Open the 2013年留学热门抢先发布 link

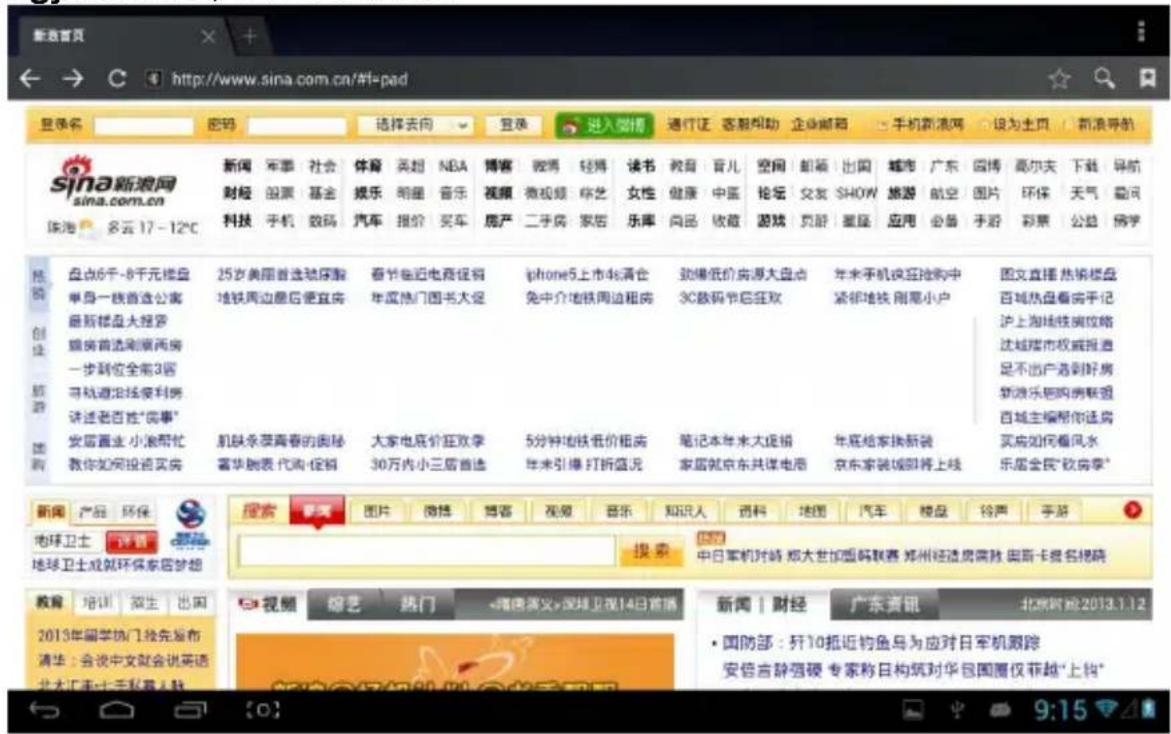pos(119,635)
